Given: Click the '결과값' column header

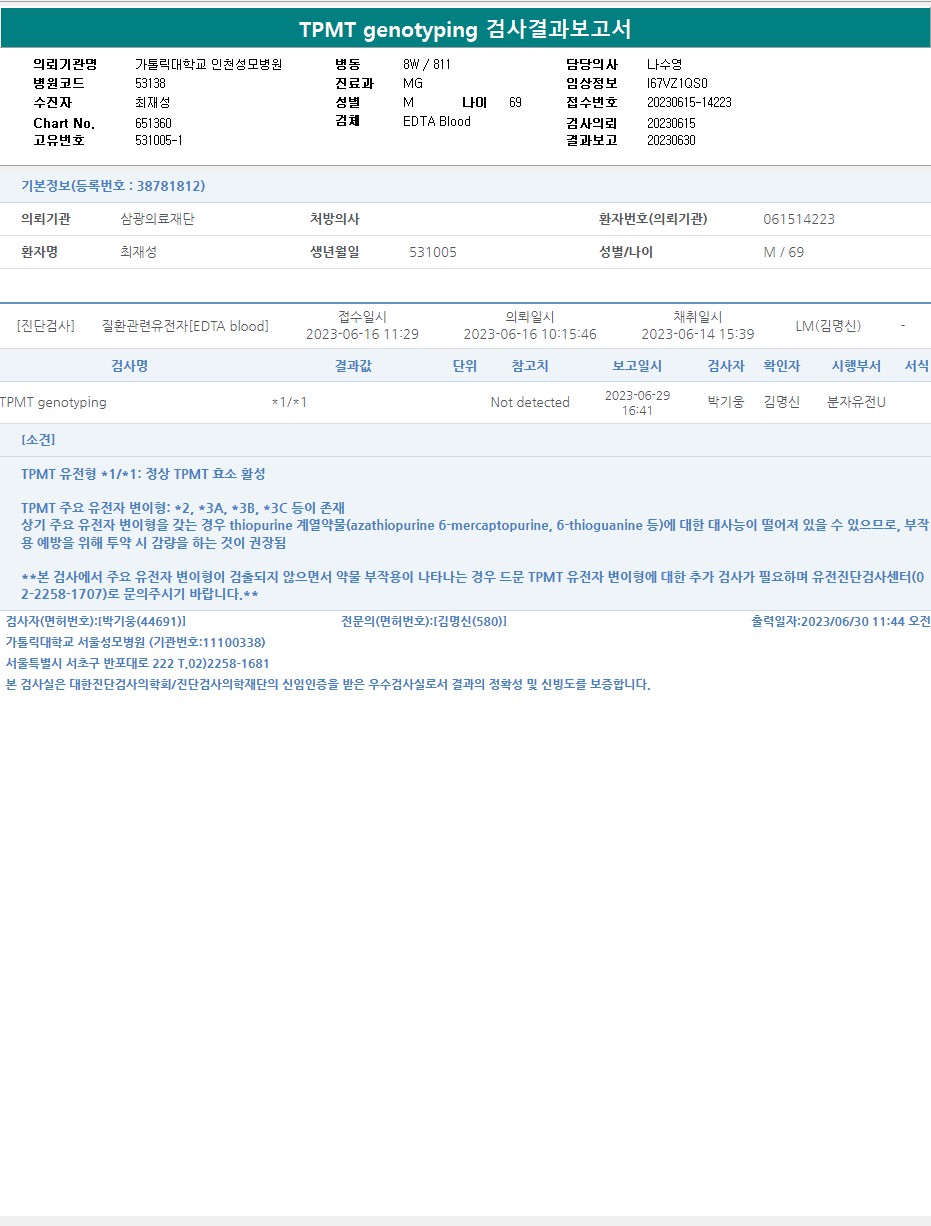Looking at the screenshot, I should point(353,366).
